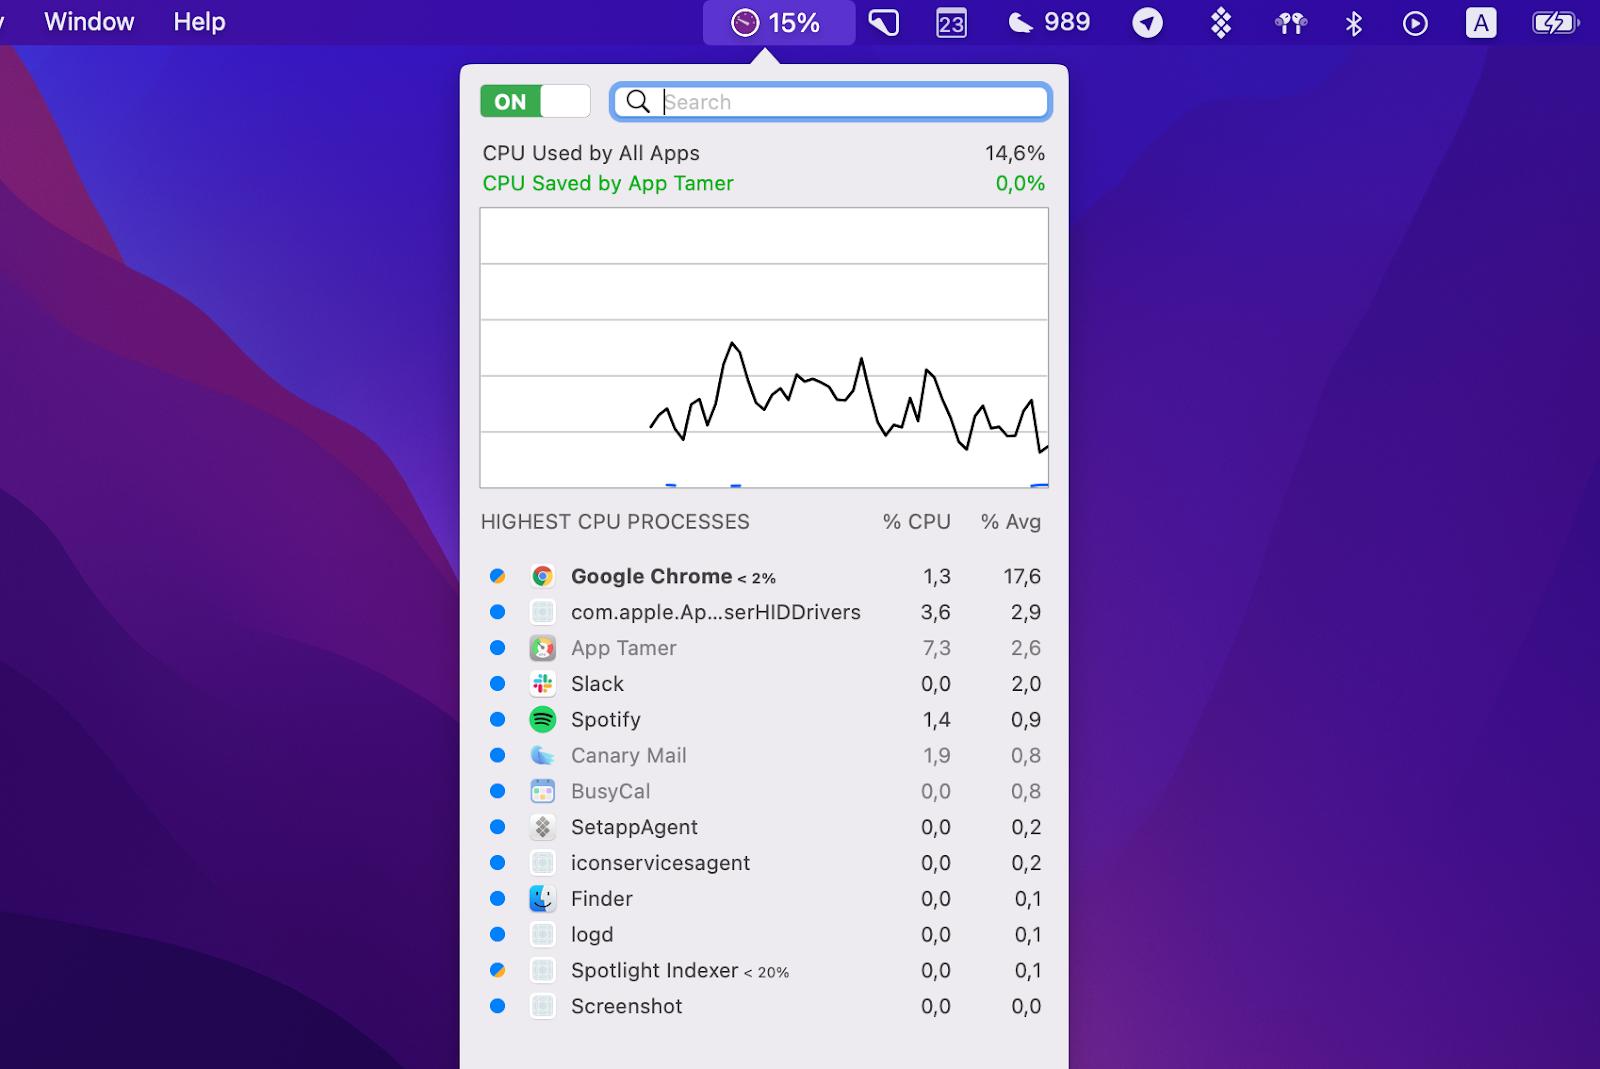The width and height of the screenshot is (1600, 1069).
Task: Click the SetappAgent app icon
Action: click(542, 827)
